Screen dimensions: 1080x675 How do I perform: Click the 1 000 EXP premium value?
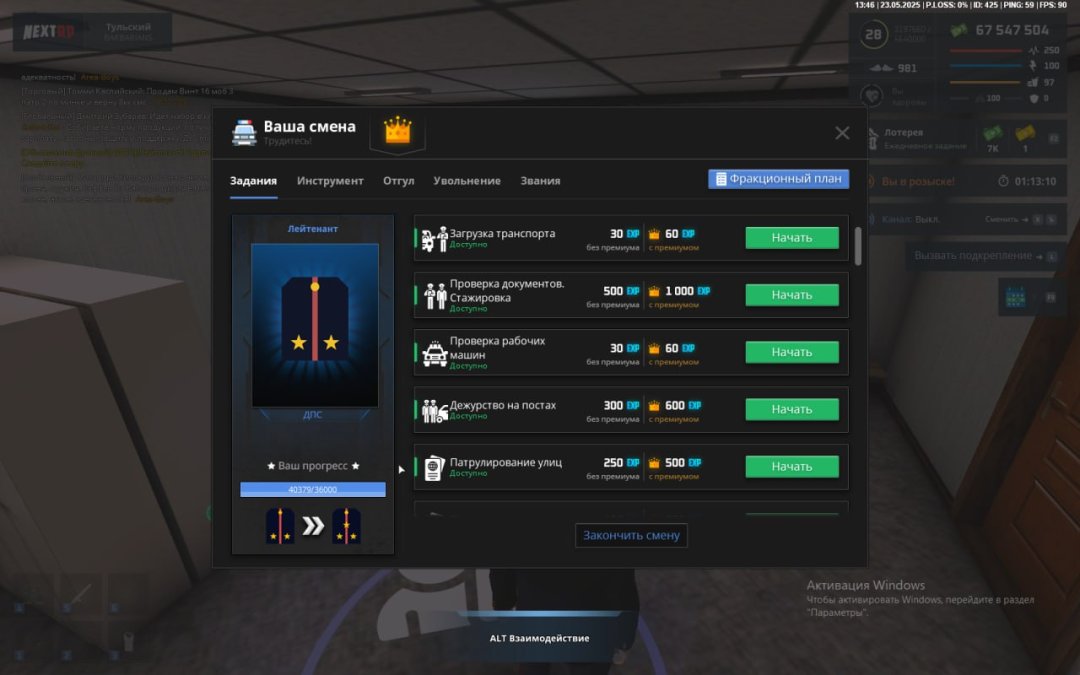click(x=687, y=291)
